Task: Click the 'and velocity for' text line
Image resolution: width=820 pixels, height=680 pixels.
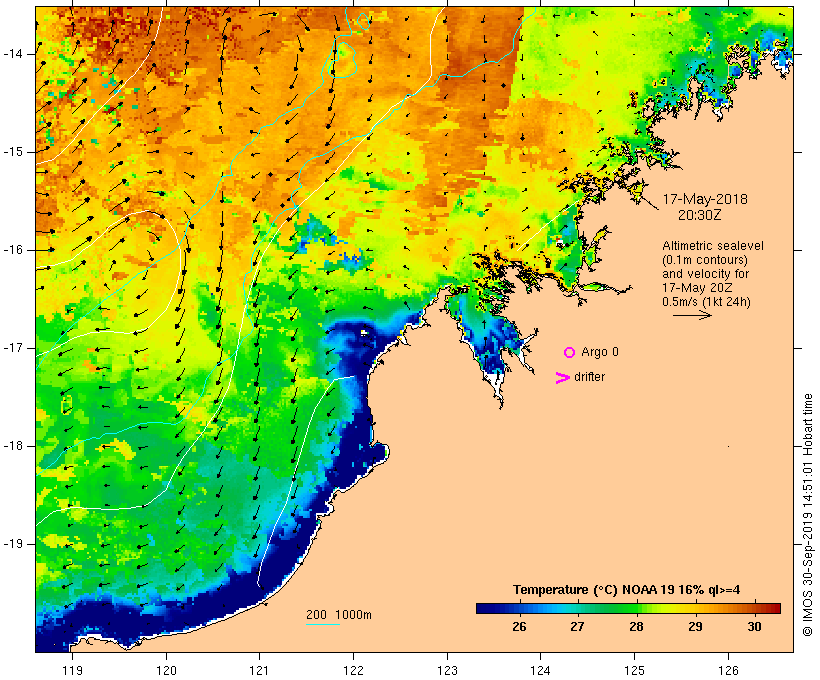Action: (x=705, y=274)
